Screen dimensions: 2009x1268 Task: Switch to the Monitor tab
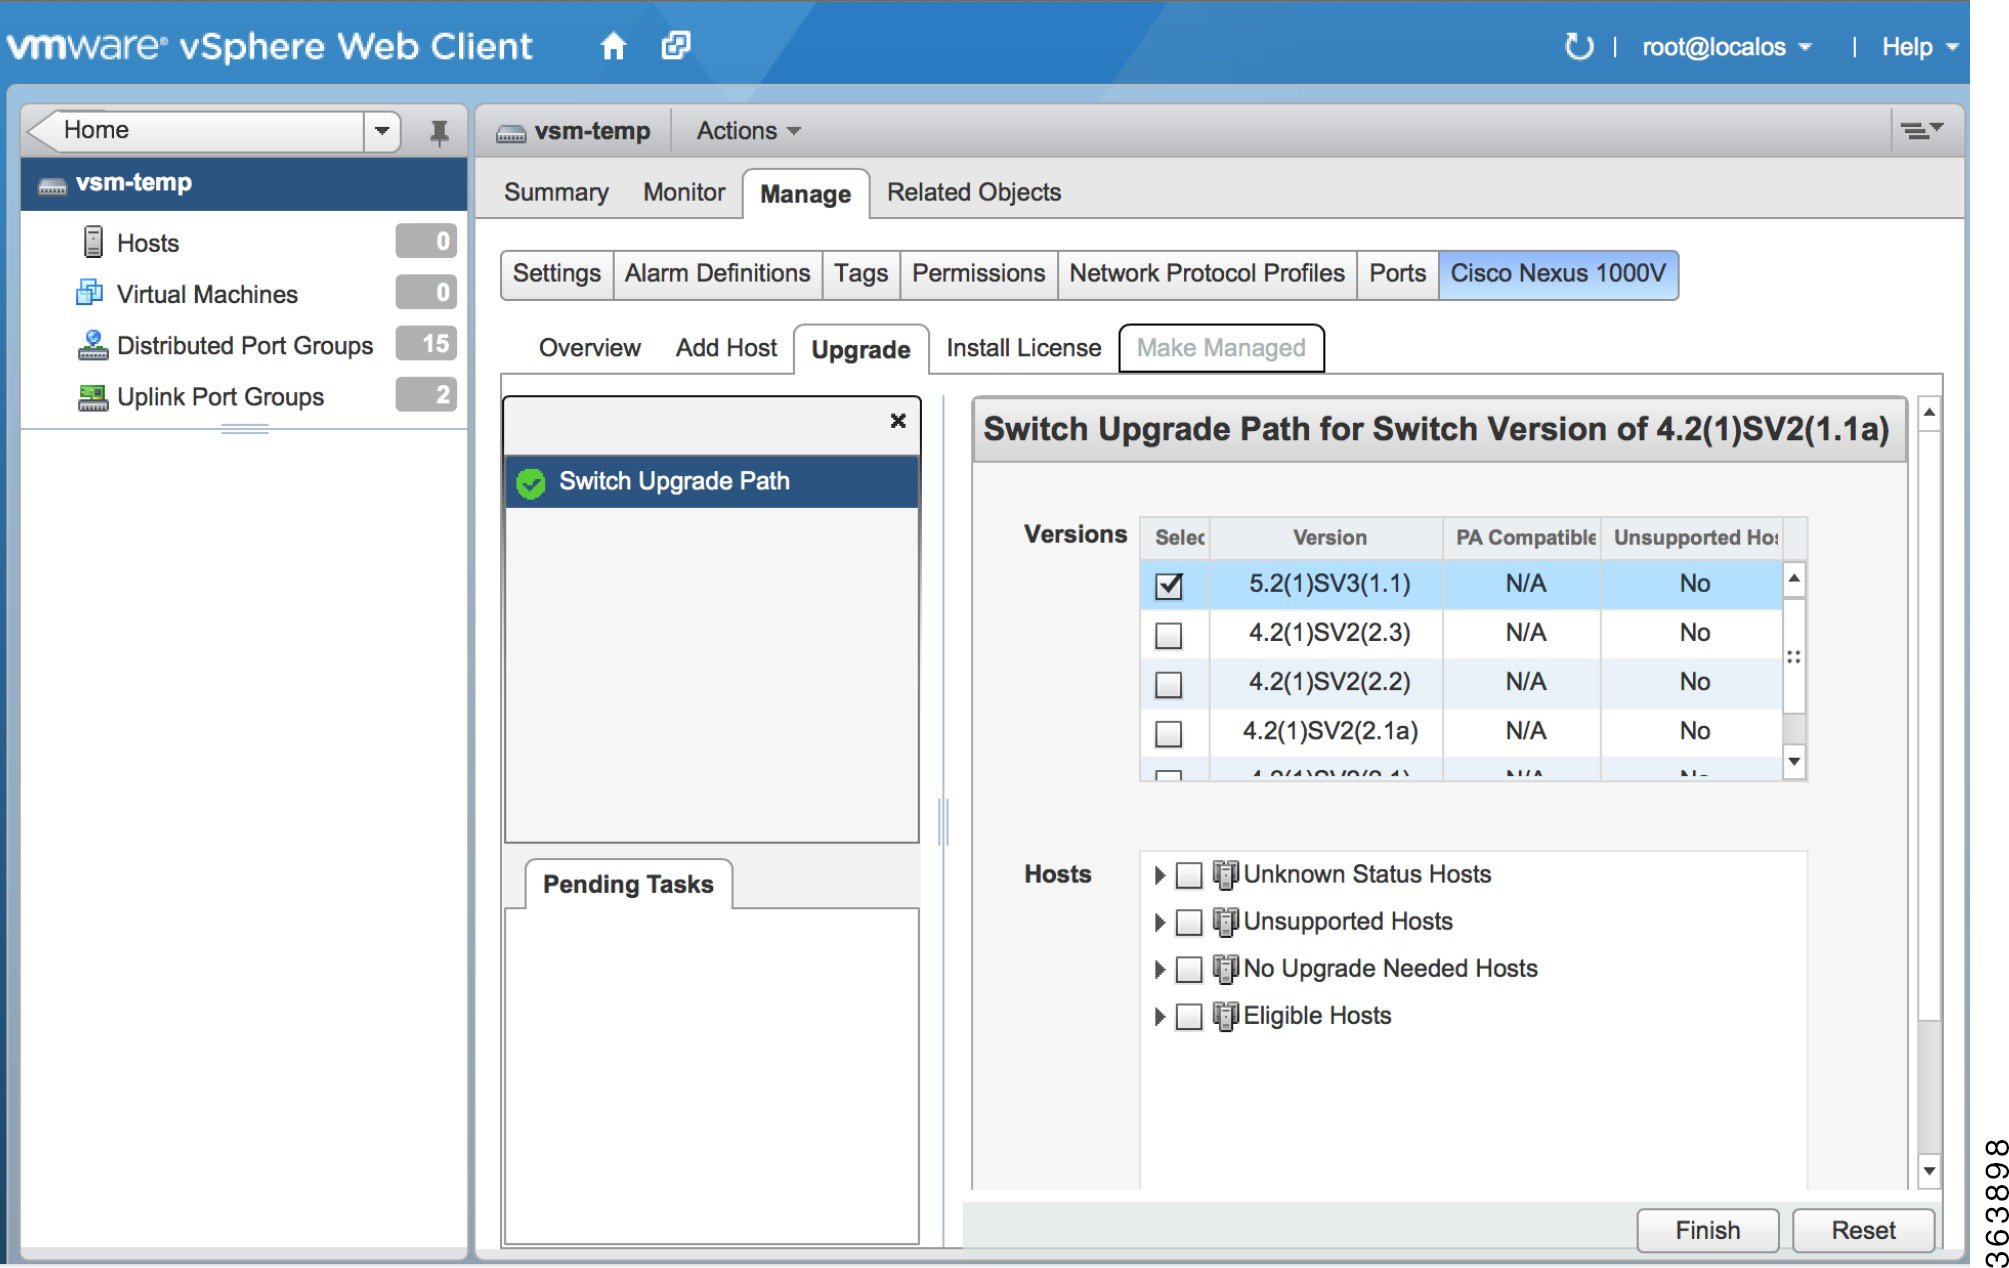point(683,192)
